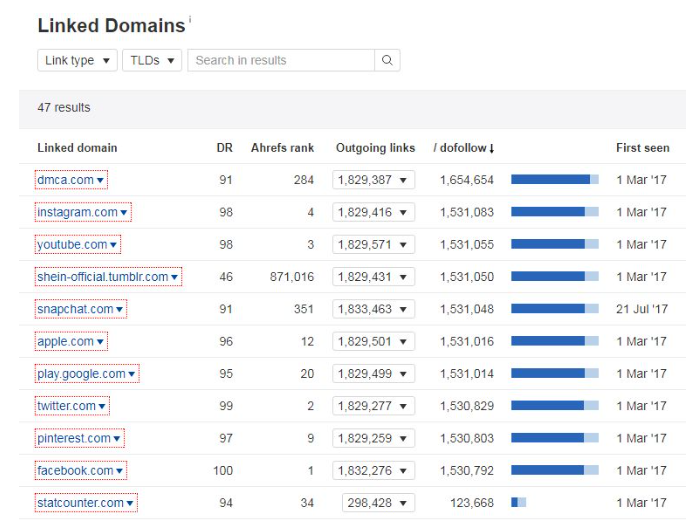The width and height of the screenshot is (696, 524).
Task: Expand snapchat.com outgoing links 1,833,463
Action: [x=373, y=309]
